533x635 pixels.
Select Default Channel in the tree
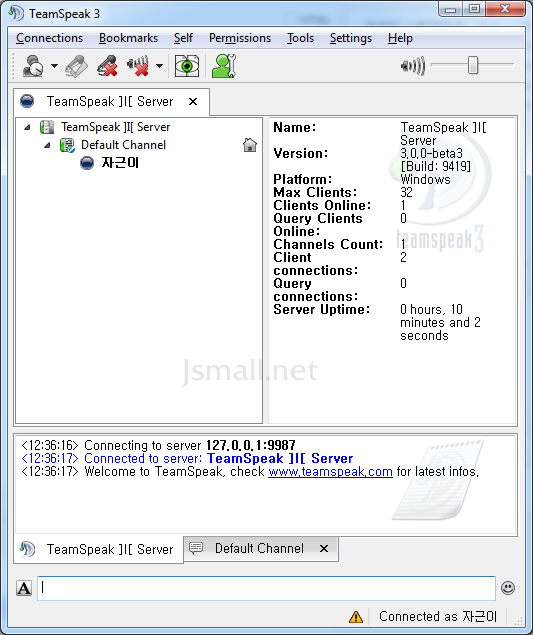pos(123,145)
